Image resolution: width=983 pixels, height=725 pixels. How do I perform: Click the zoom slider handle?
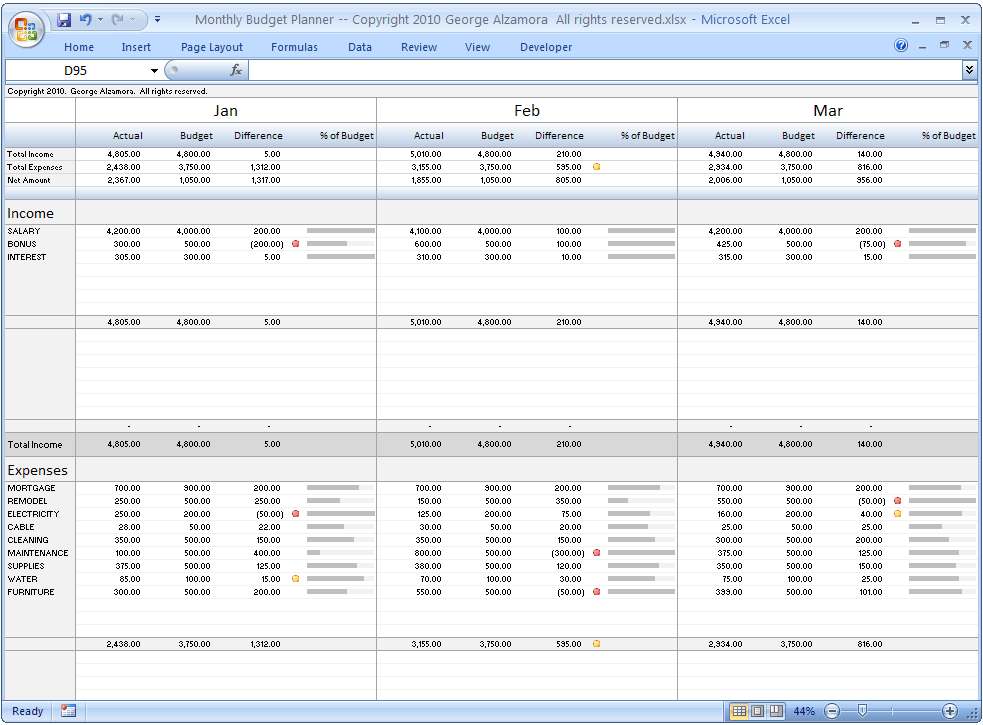(863, 711)
